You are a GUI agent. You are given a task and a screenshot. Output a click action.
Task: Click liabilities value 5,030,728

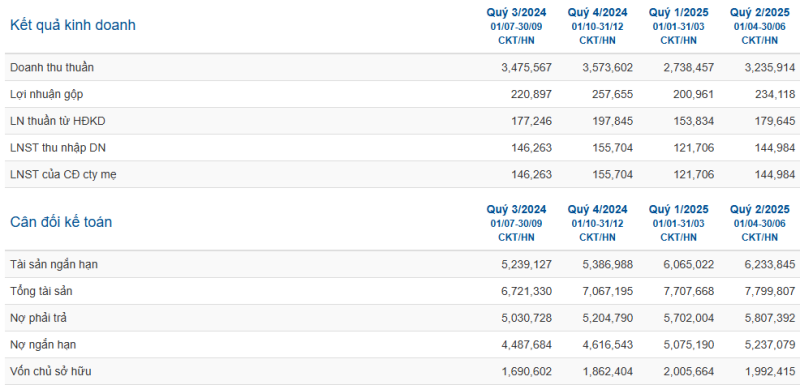click(x=526, y=318)
